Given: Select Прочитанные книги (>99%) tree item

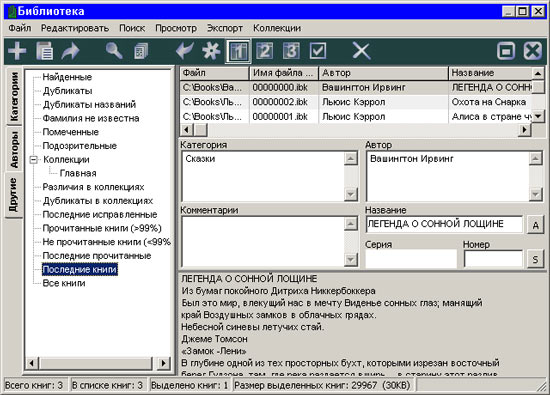Looking at the screenshot, I should (102, 228).
